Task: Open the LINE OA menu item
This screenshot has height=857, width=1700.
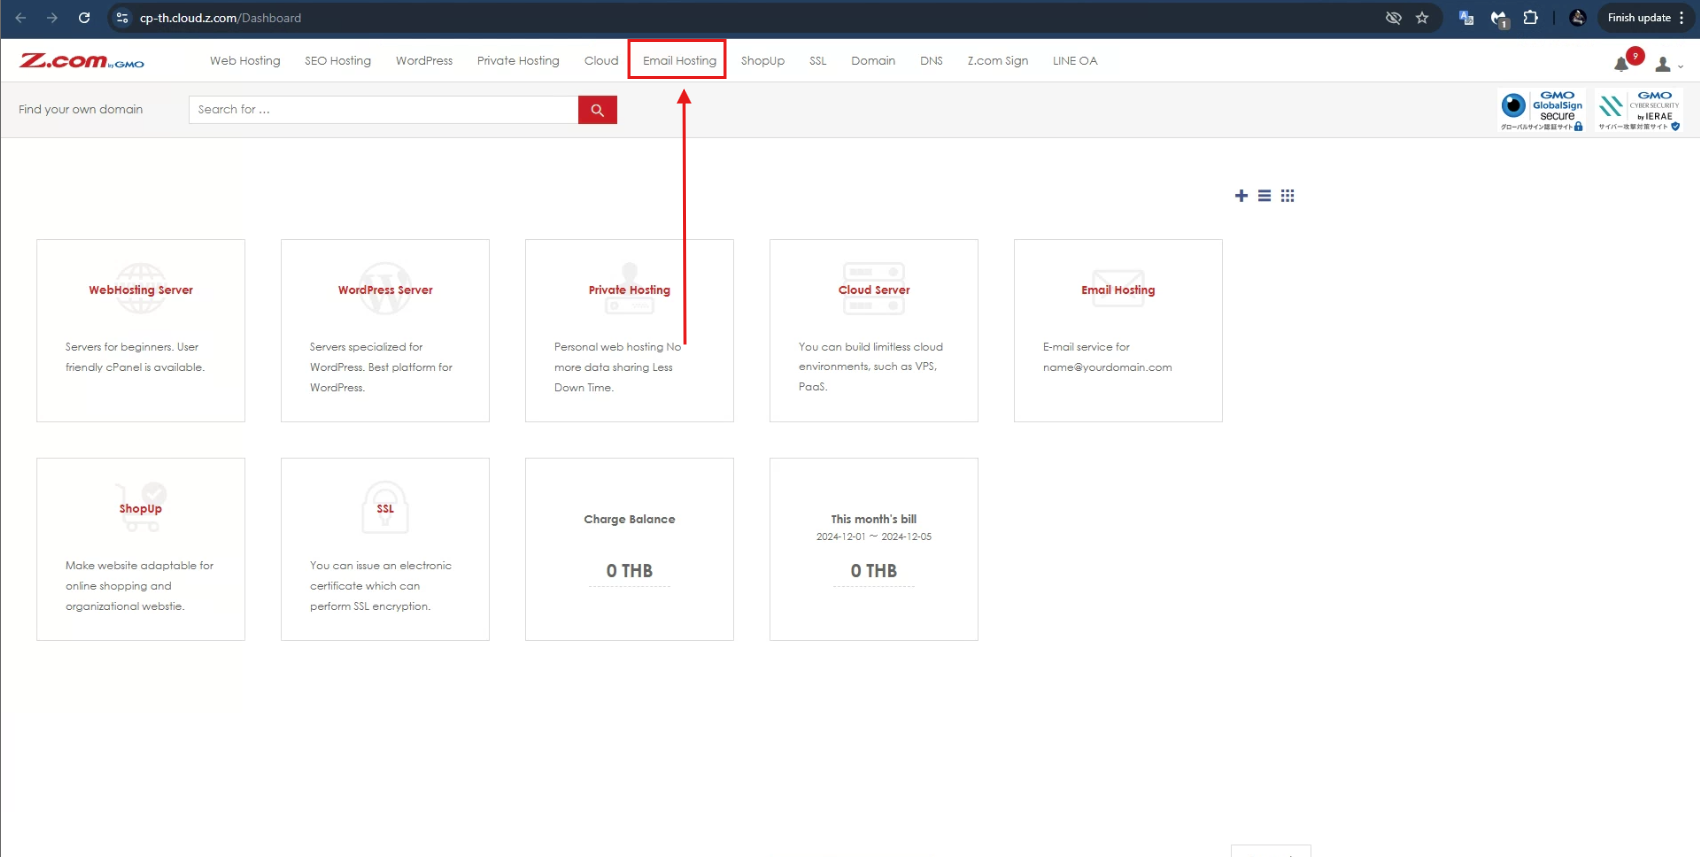Action: [1075, 61]
